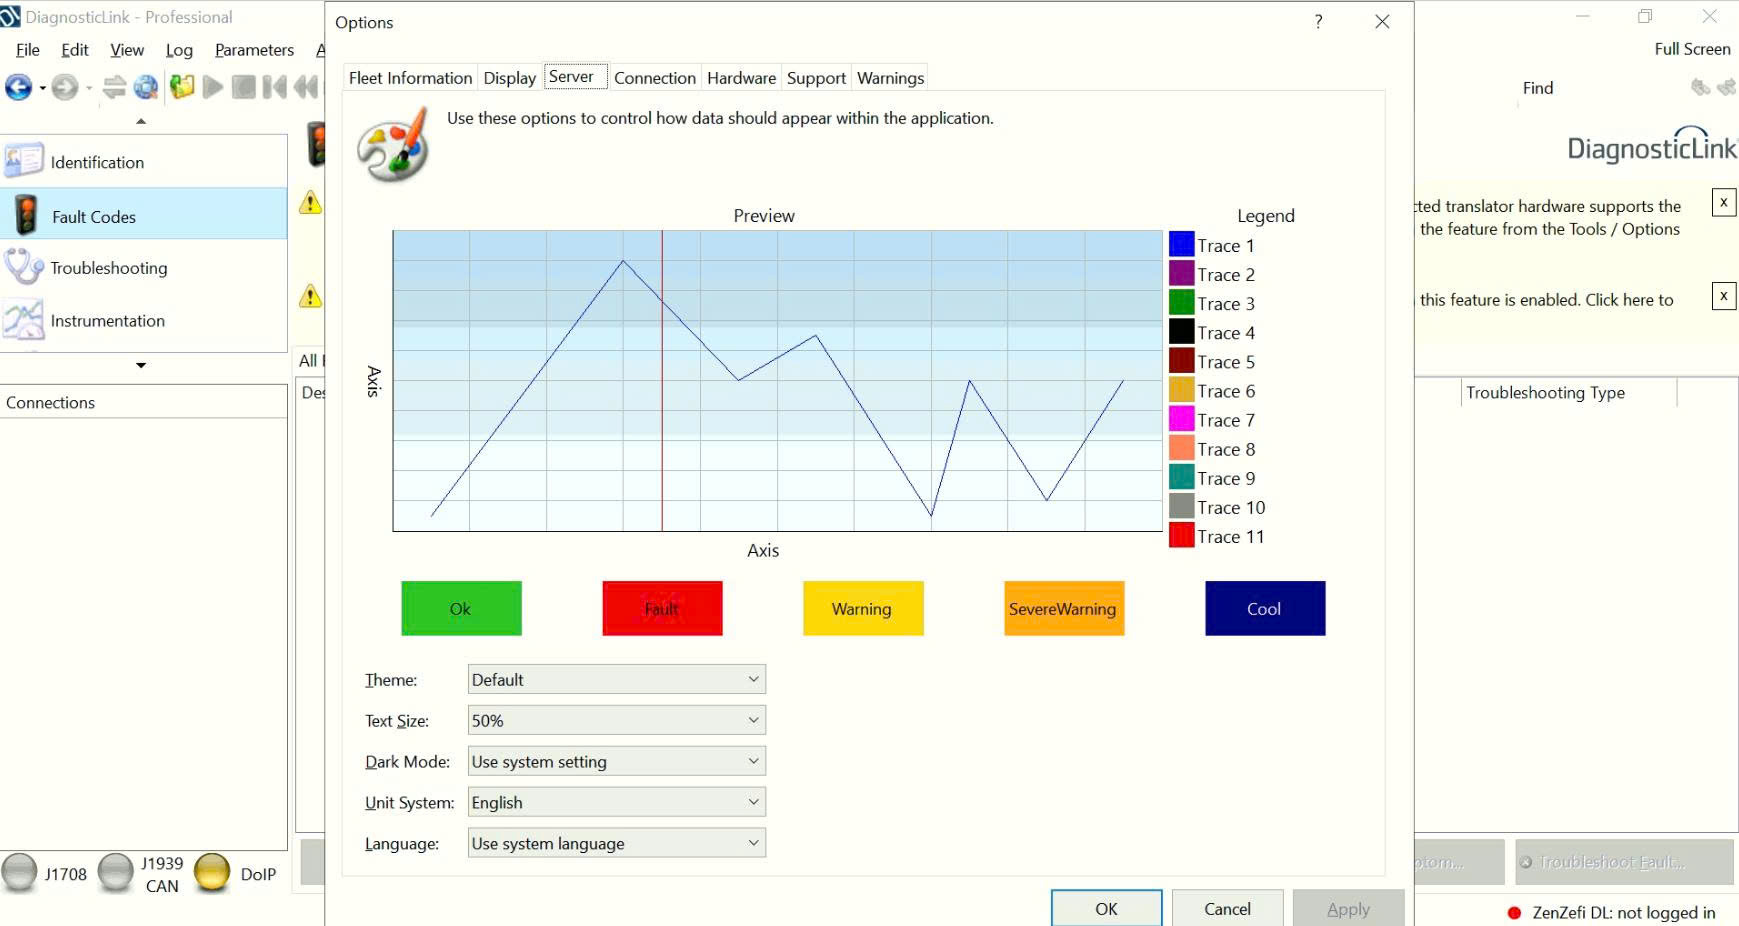Click the orange SevereWarning color swatch
Screen dimensions: 1739x926
pyautogui.click(x=1064, y=608)
